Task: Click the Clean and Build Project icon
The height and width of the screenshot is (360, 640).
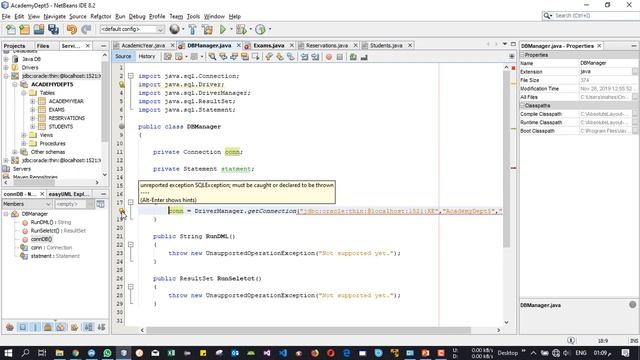Action: (x=207, y=29)
